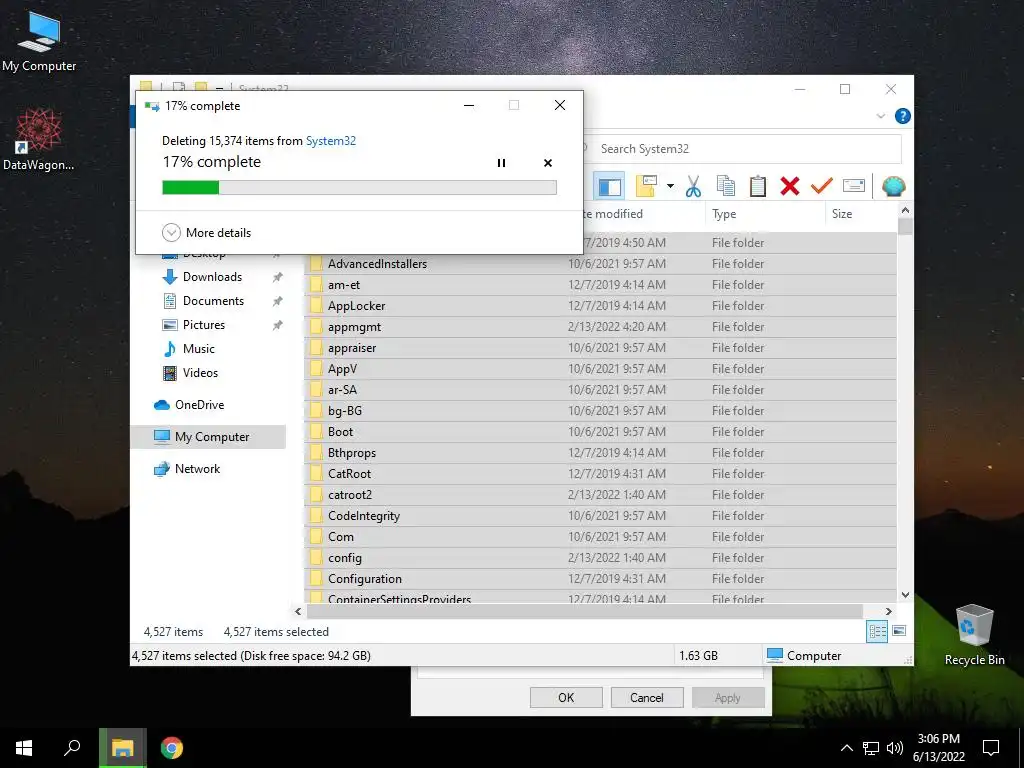
Task: Select the appmgmt folder
Action: pos(600,327)
